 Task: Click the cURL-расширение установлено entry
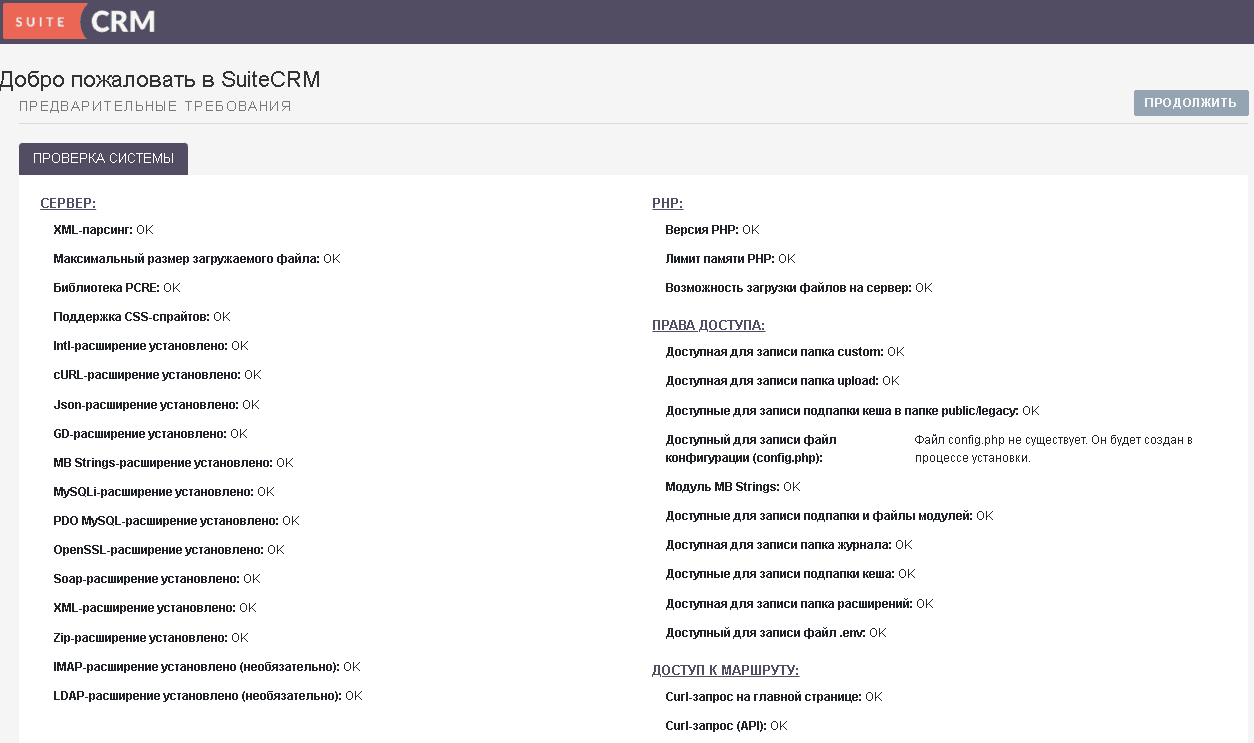coord(156,375)
